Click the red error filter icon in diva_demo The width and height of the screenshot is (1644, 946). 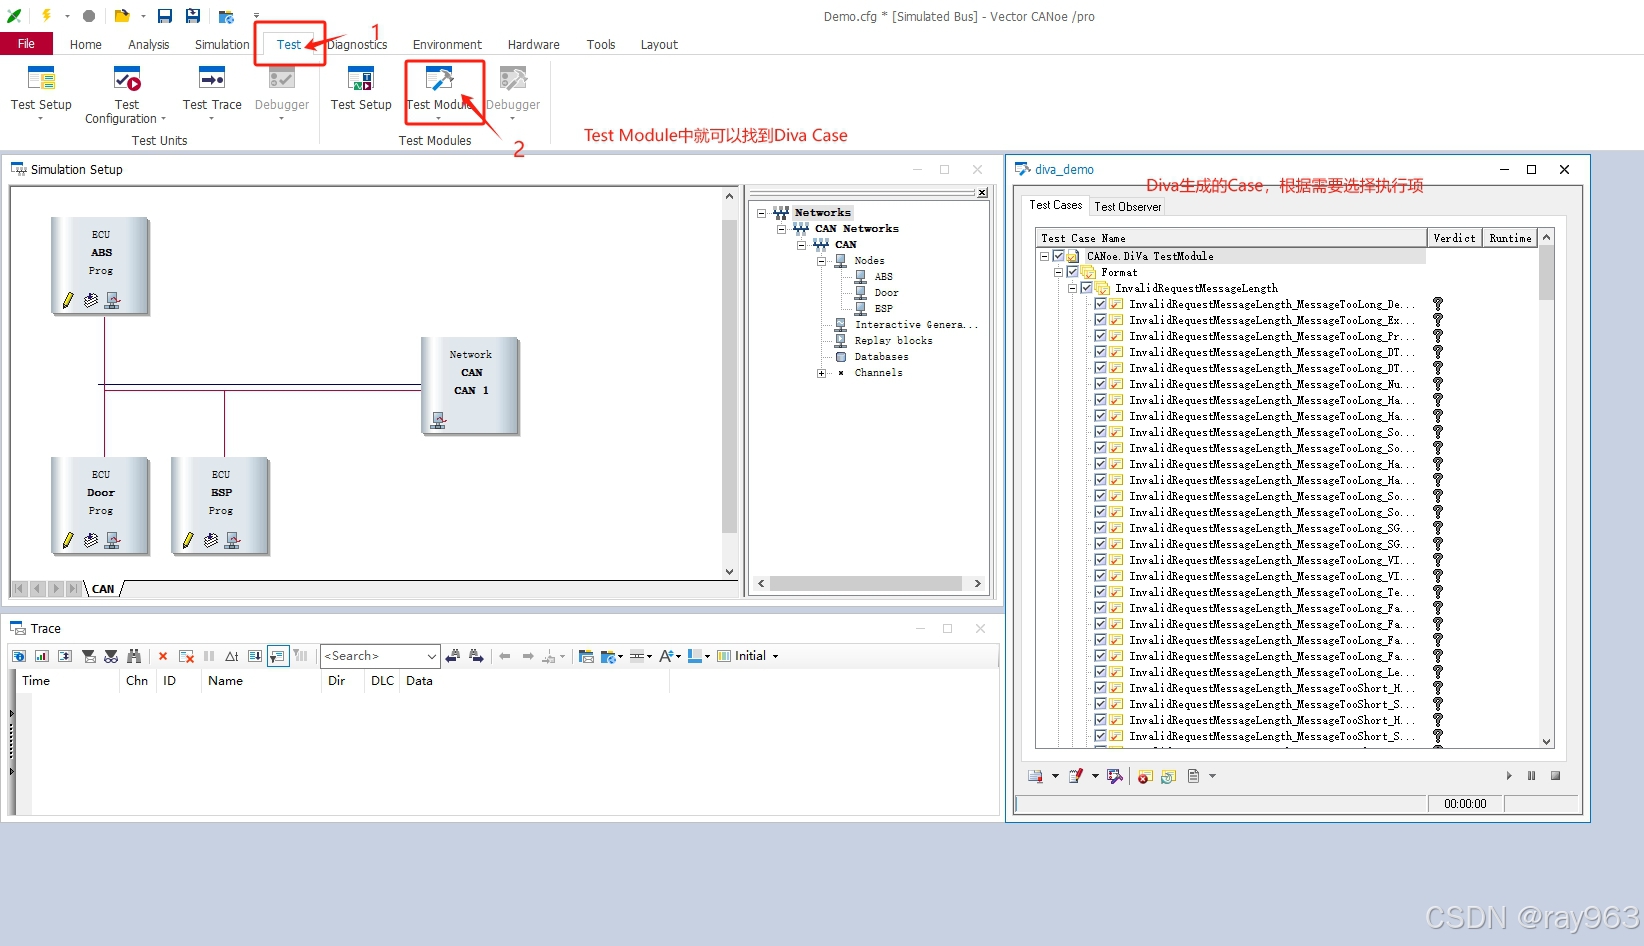coord(1146,776)
